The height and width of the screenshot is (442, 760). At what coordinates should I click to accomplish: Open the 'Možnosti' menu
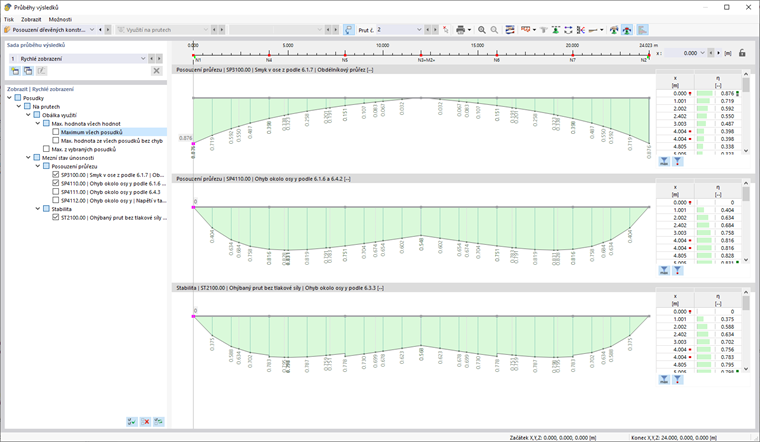coord(60,19)
